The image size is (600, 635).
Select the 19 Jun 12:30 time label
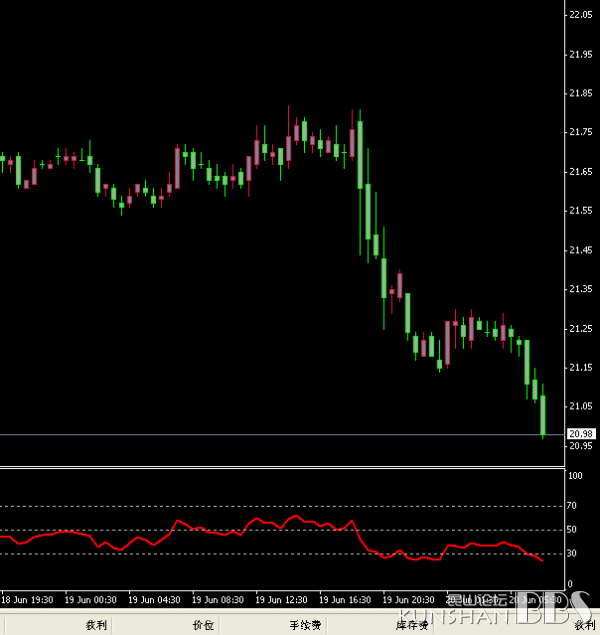(x=281, y=599)
